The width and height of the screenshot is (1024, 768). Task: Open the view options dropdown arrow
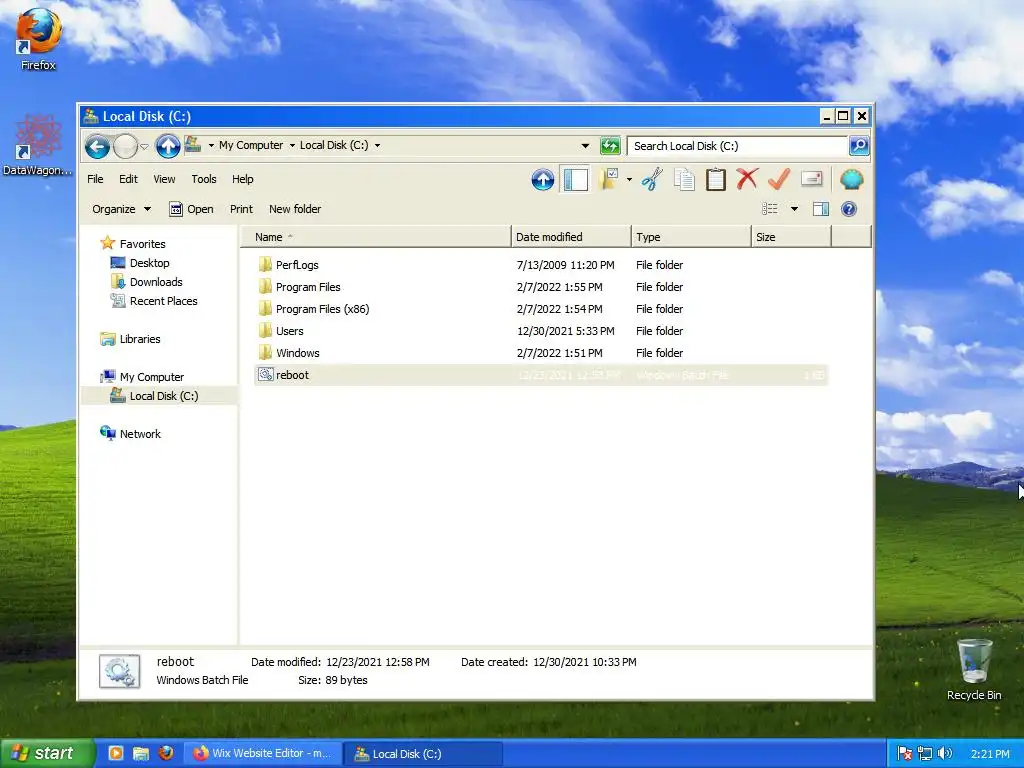794,209
